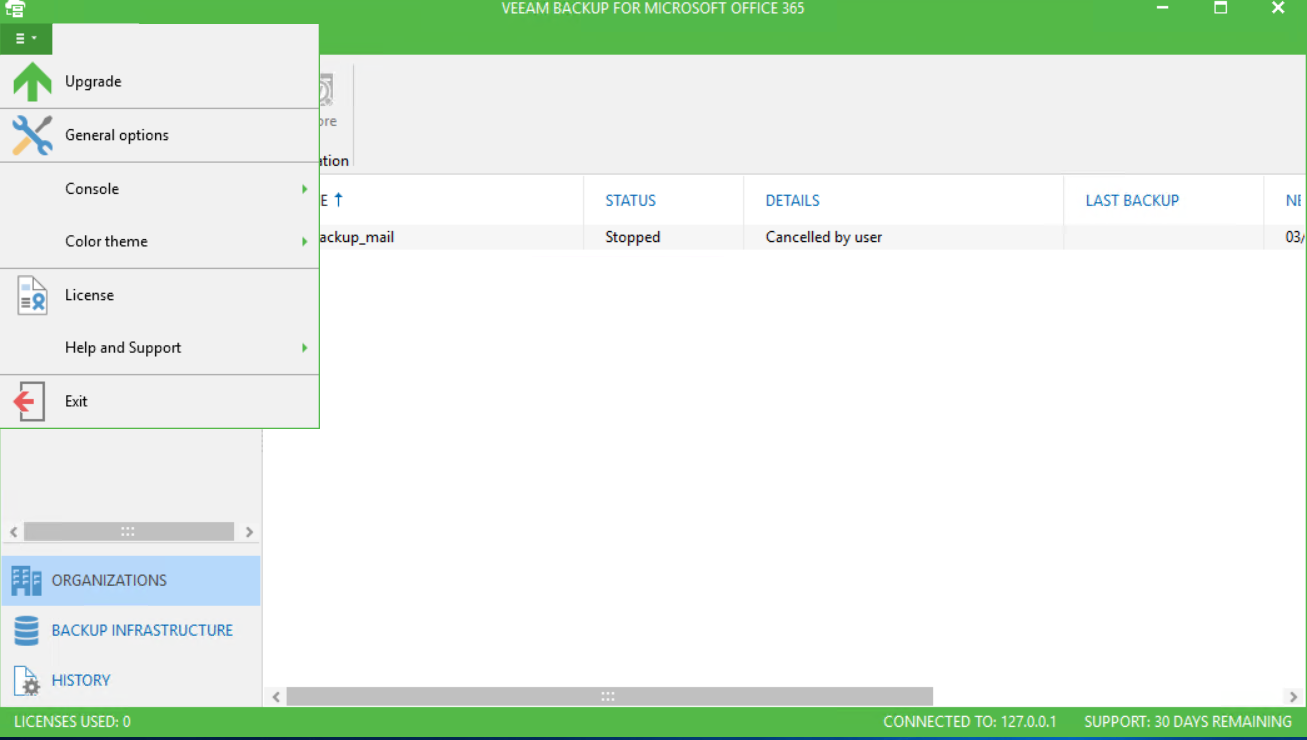This screenshot has height=740, width=1307.
Task: Switch to HISTORY view
Action: coord(131,680)
